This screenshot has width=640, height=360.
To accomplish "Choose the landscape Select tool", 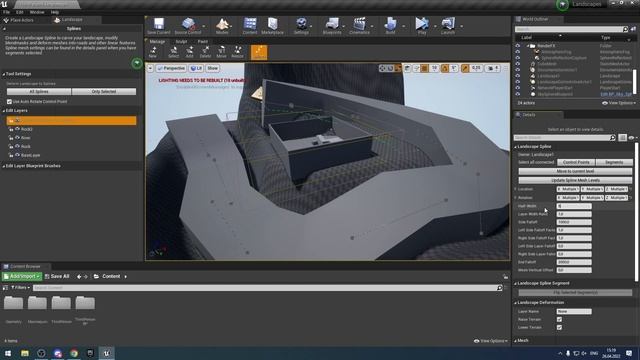I will pos(173,52).
